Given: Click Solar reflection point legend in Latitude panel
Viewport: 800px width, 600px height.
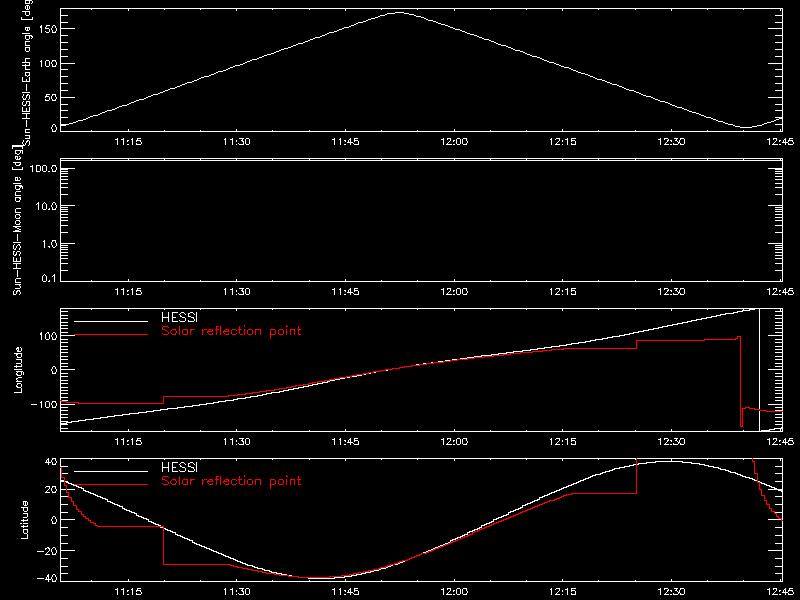Looking at the screenshot, I should point(231,481).
